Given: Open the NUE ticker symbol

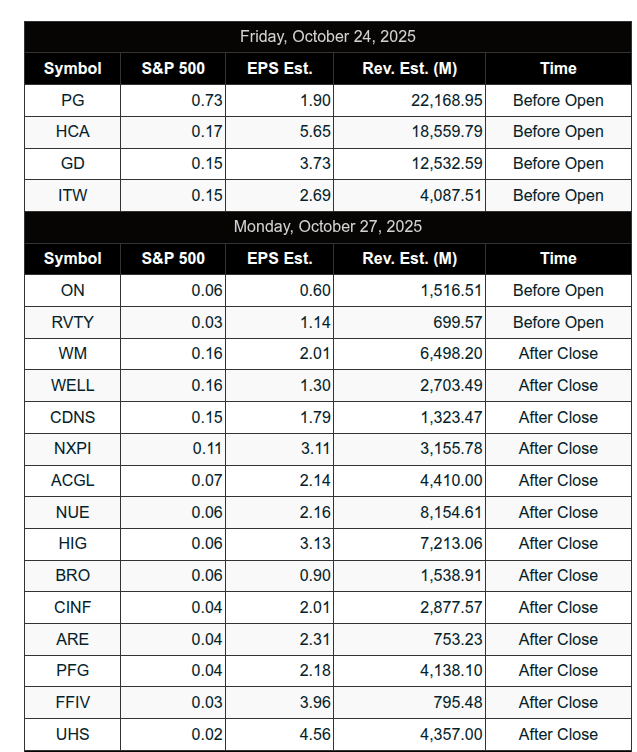Looking at the screenshot, I should [73, 512].
